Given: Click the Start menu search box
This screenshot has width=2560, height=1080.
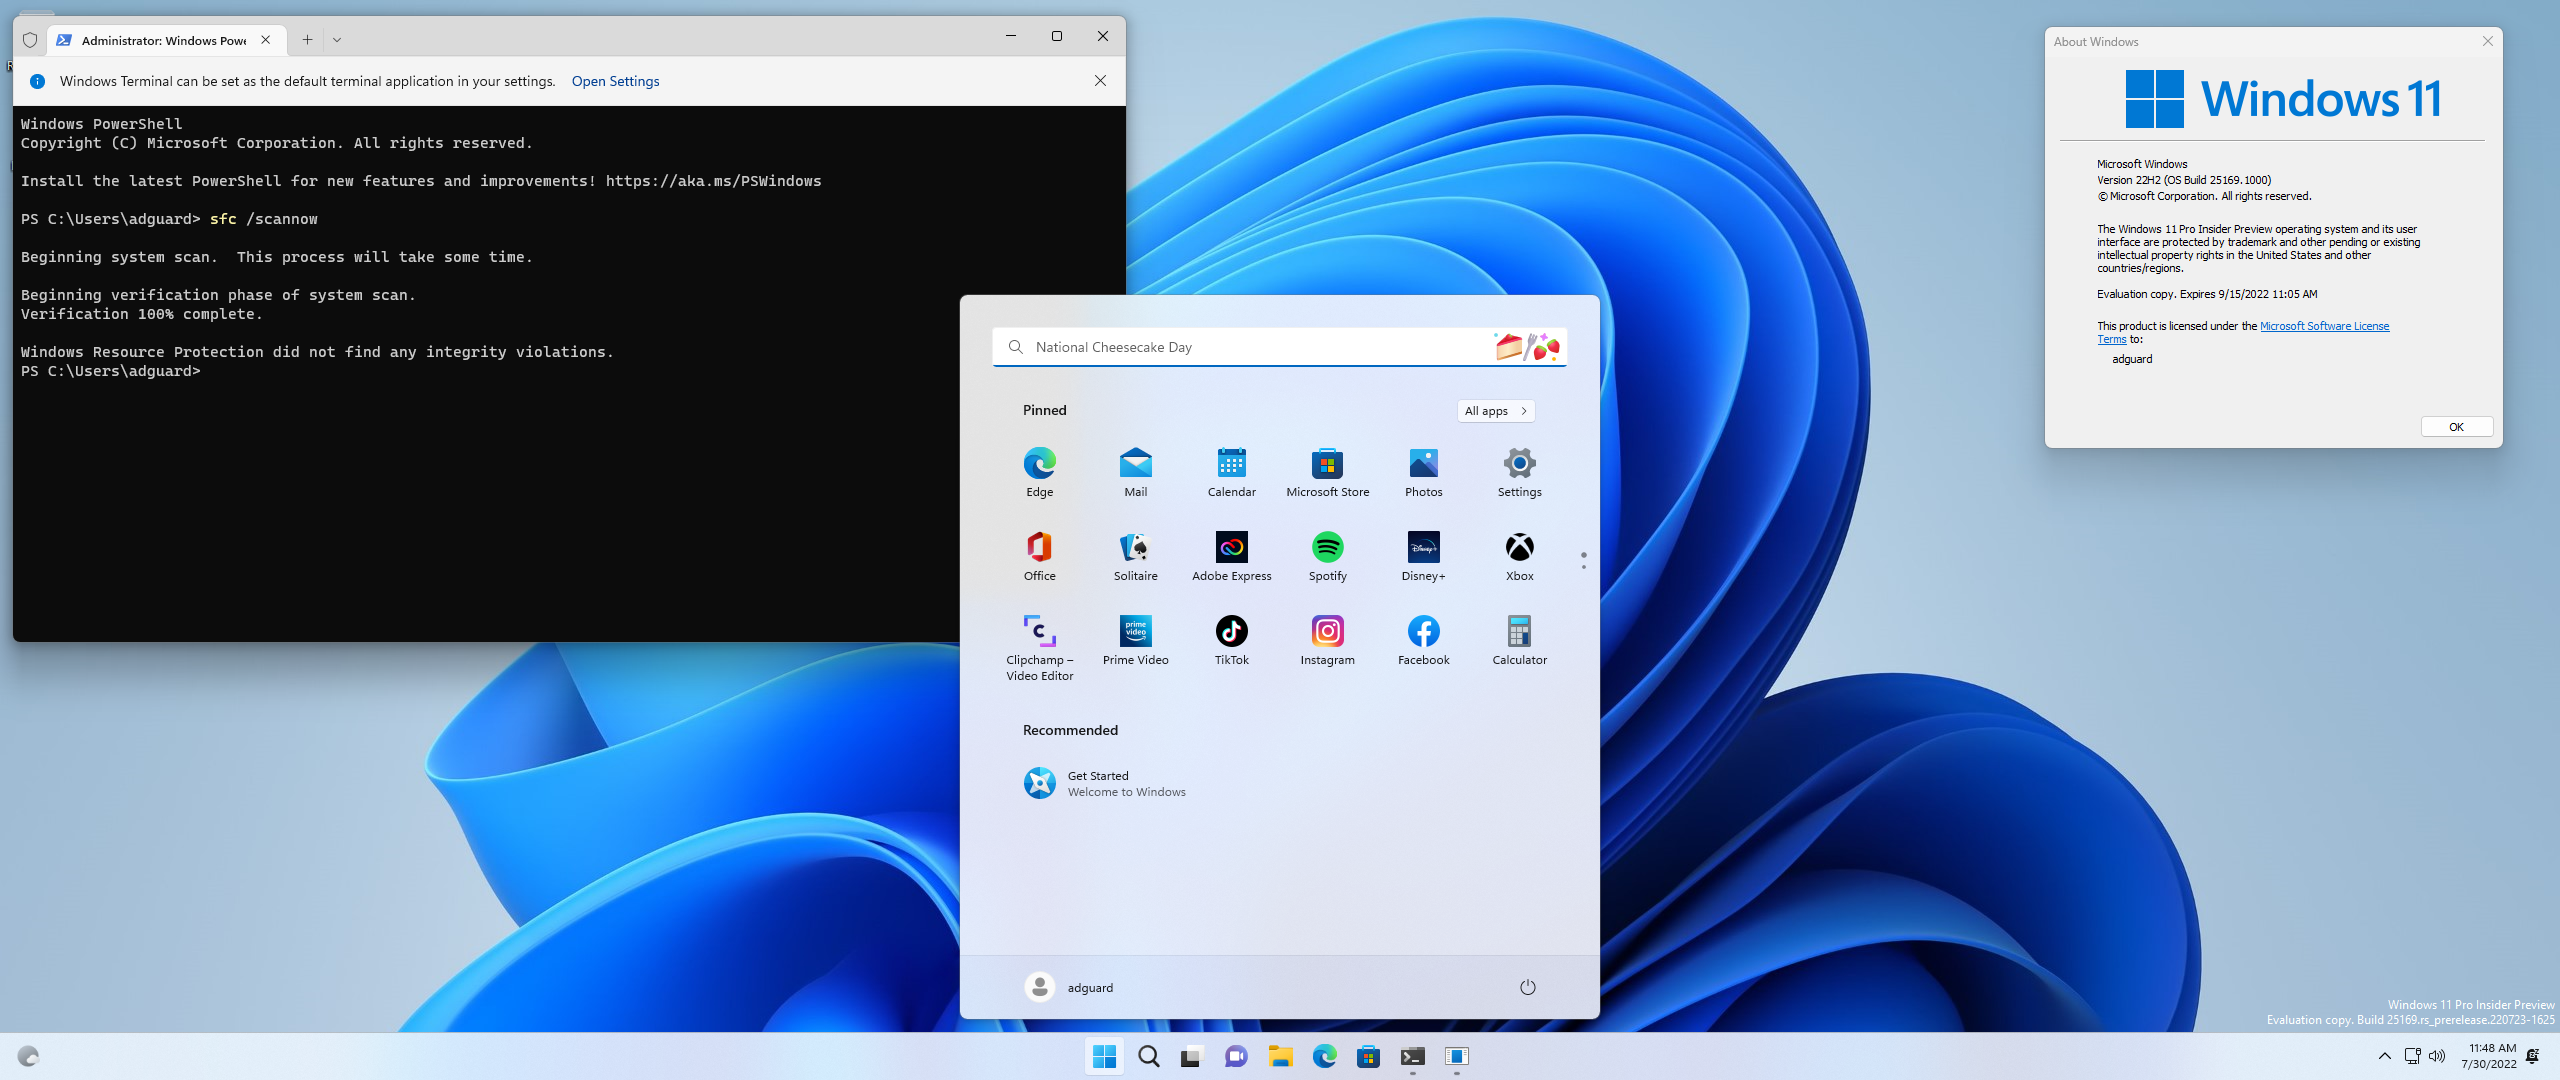Looking at the screenshot, I should coord(1279,347).
